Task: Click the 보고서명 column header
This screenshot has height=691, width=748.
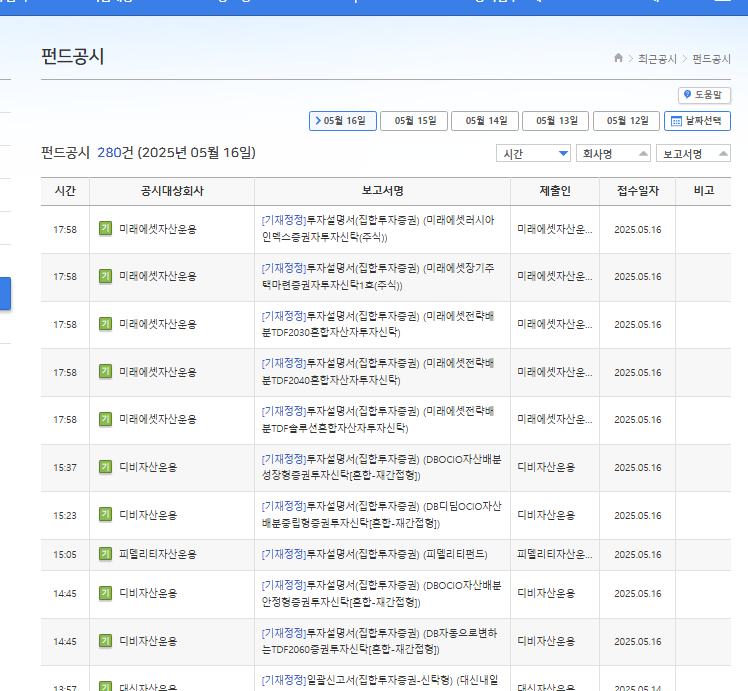Action: [x=383, y=191]
